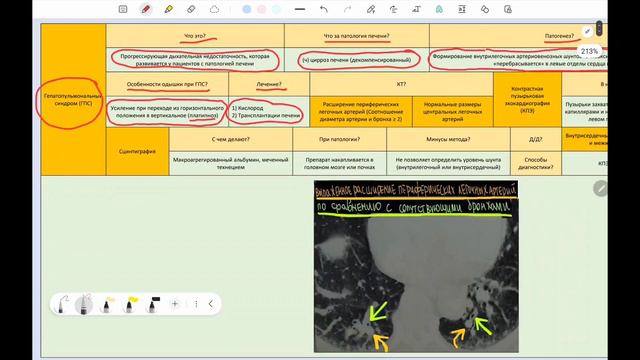
Task: Choose the selected gray pen in floating palette
Action: pos(84,304)
